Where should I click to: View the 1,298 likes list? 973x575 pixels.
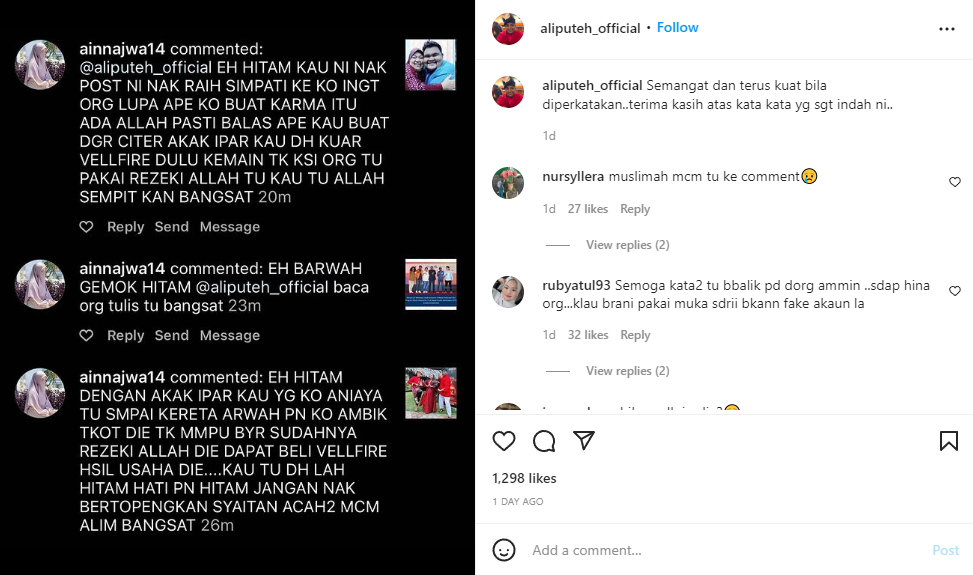524,478
